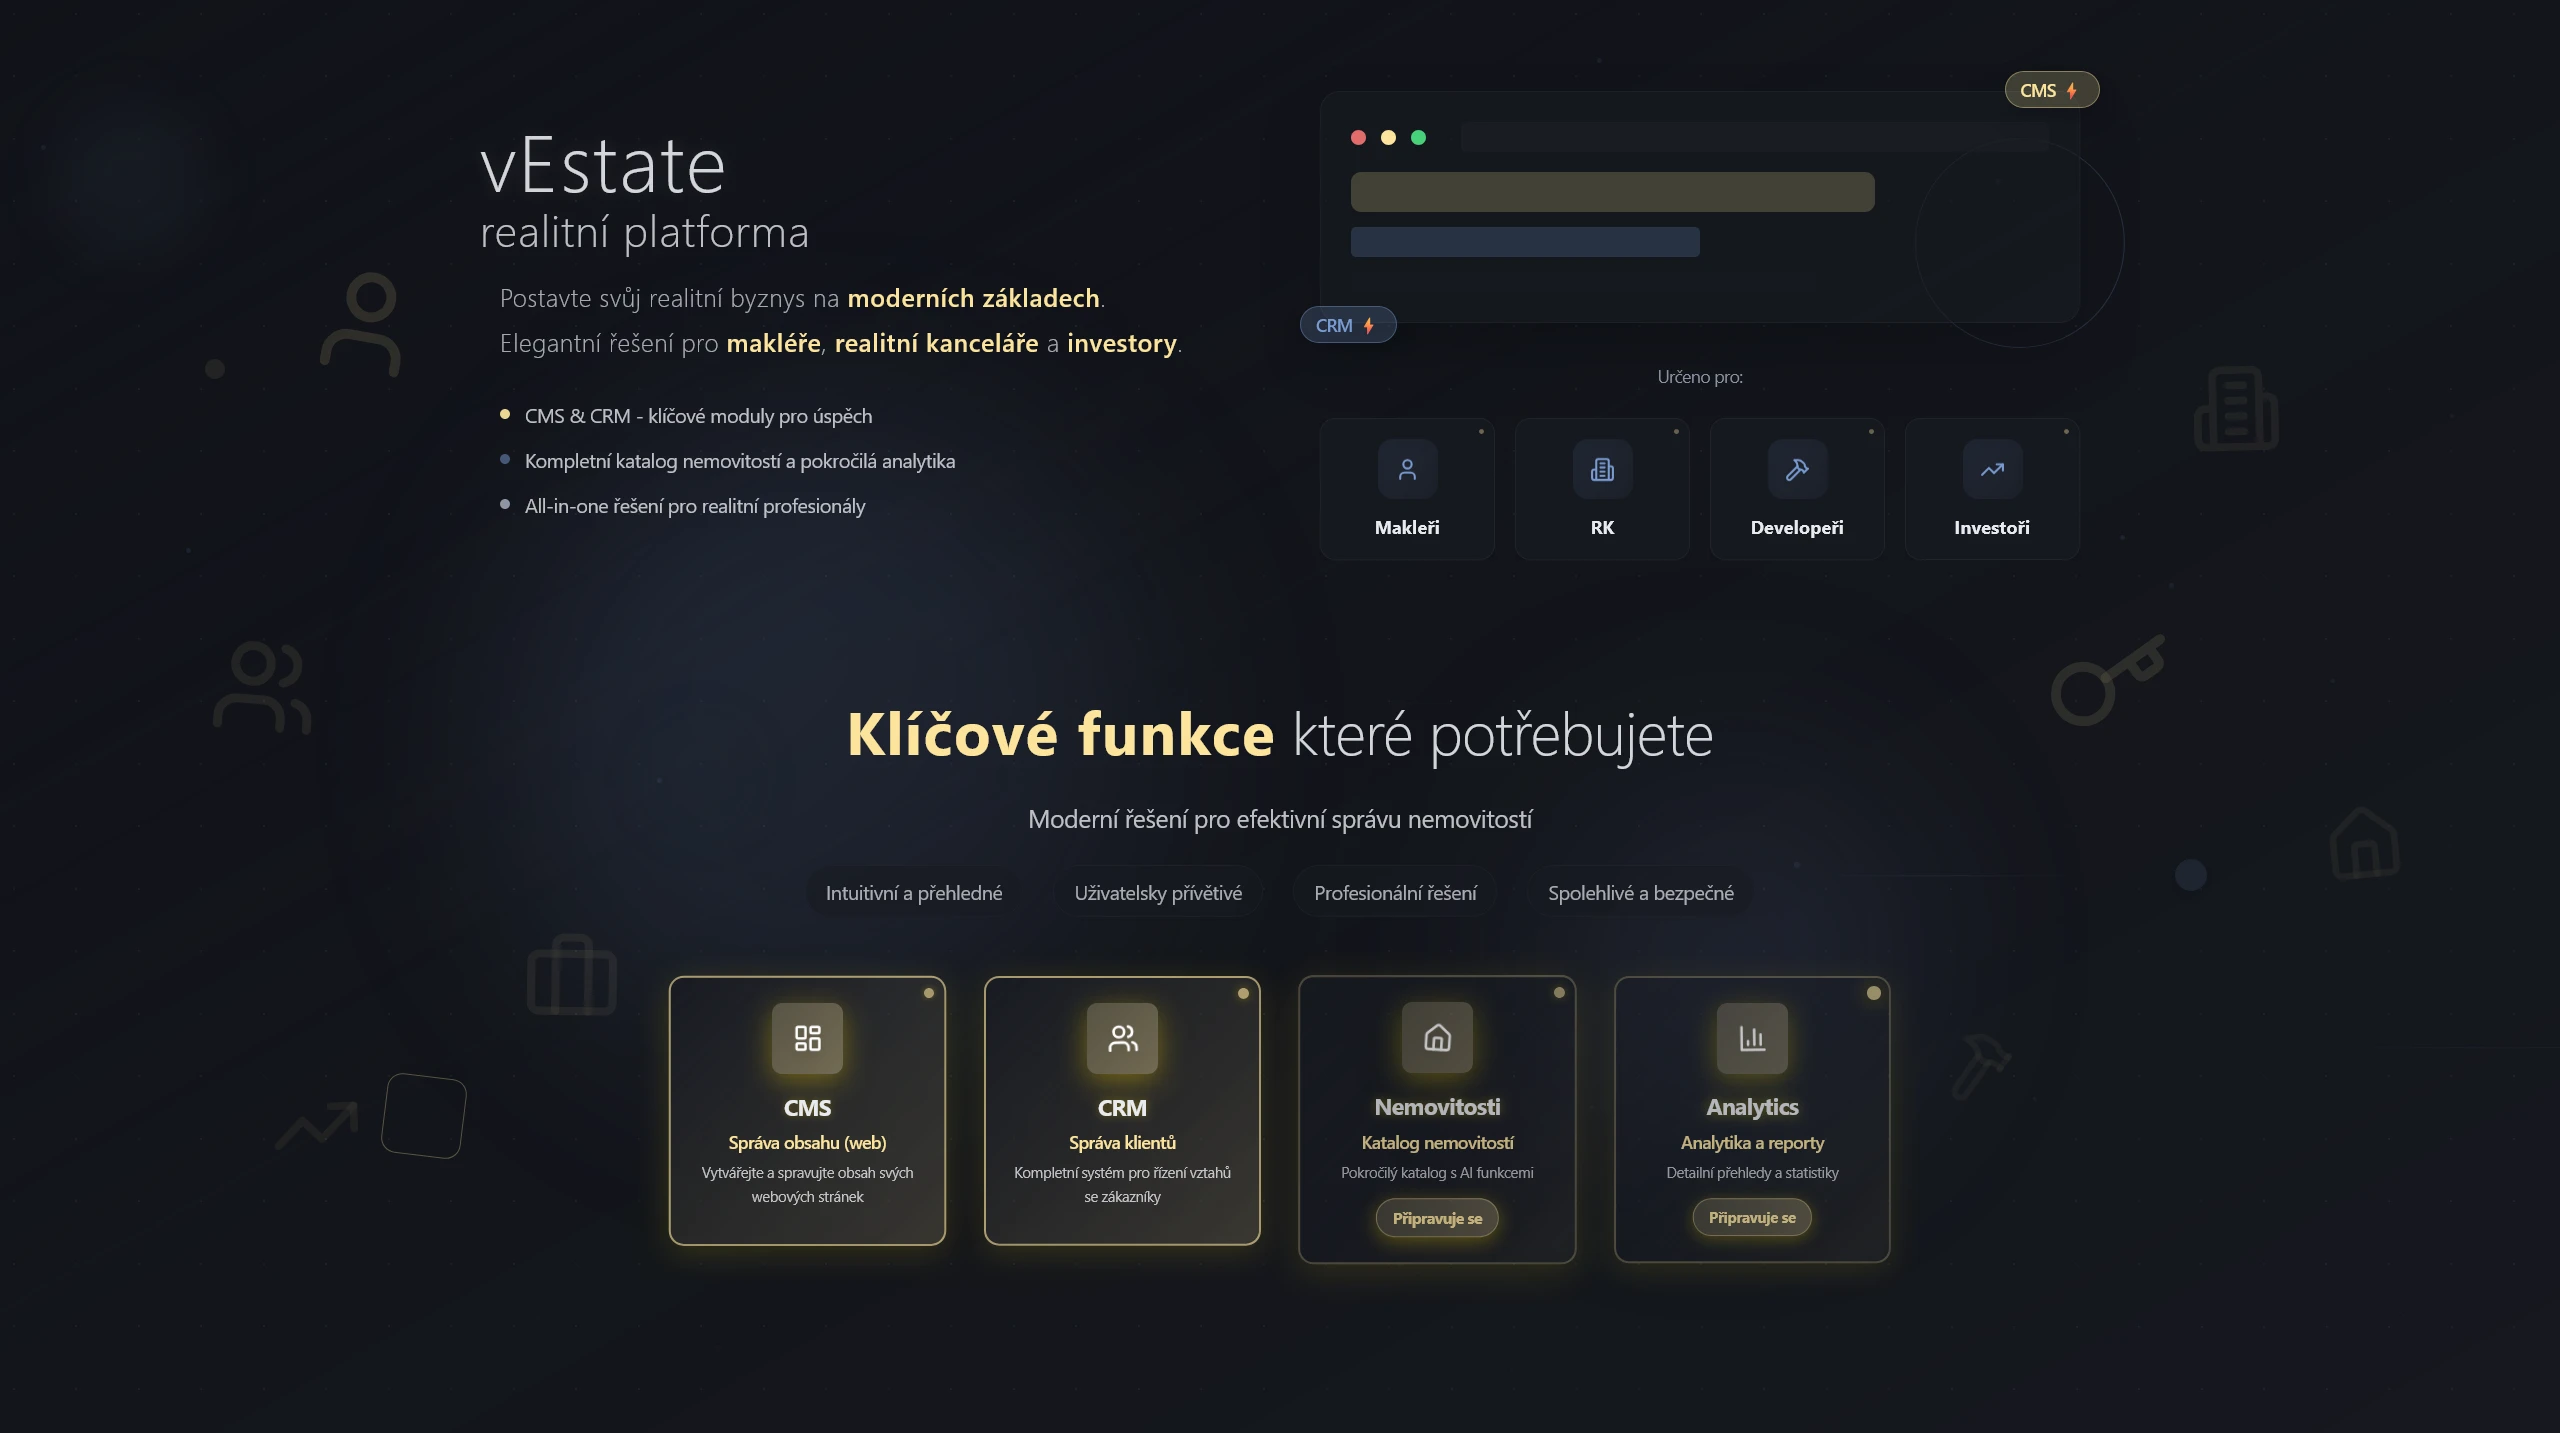
Task: Click the Investoři trending arrow icon
Action: (1992, 469)
